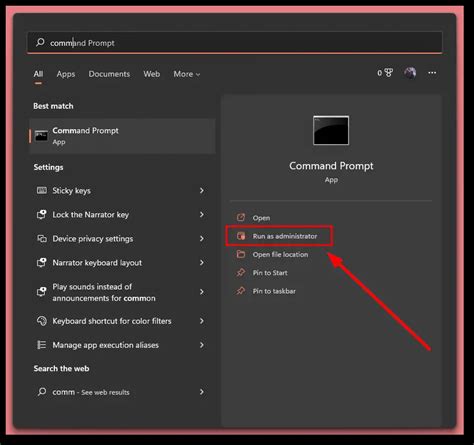The width and height of the screenshot is (474, 445).
Task: Click the search magnifier icon in search box
Action: click(x=40, y=42)
